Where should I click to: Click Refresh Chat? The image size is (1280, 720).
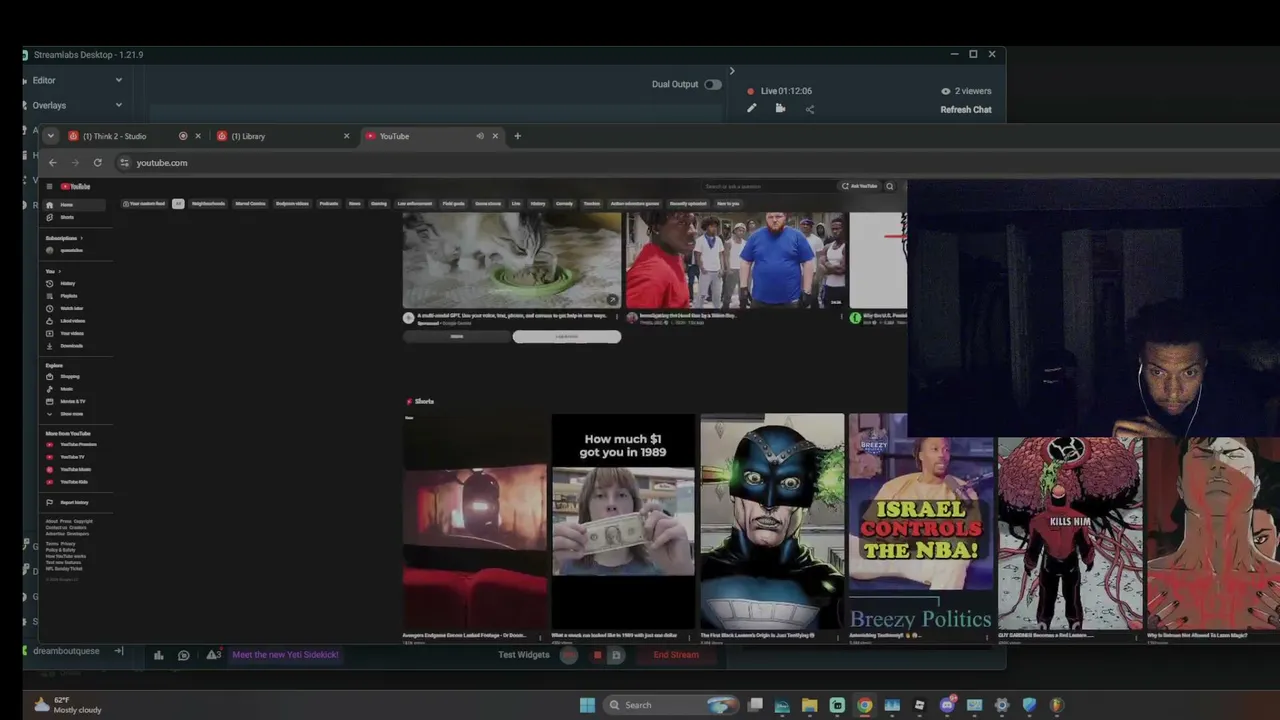tap(966, 110)
